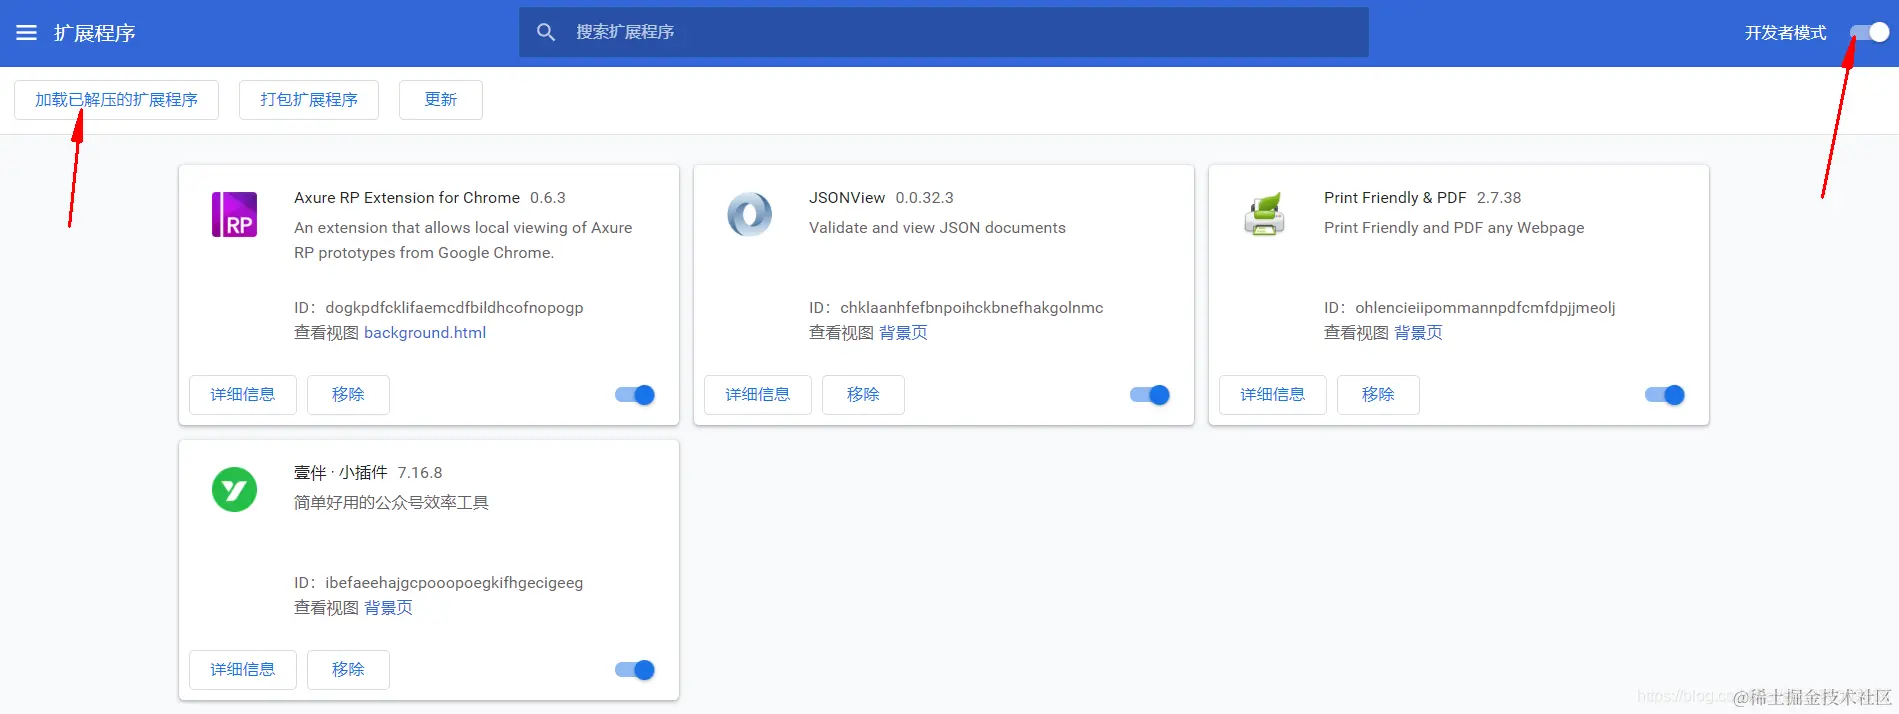Click 打包扩展程序 button
The image size is (1899, 714).
click(x=309, y=100)
